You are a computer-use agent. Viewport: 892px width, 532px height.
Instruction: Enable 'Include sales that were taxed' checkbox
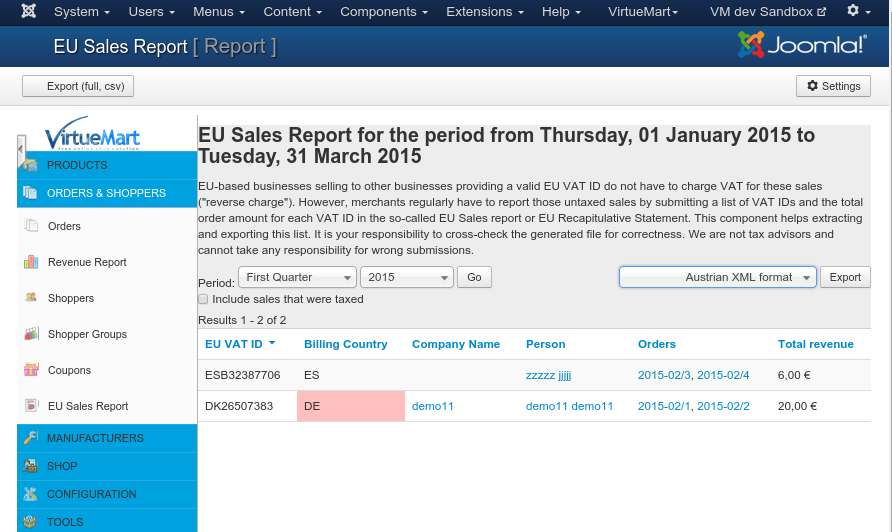point(203,299)
